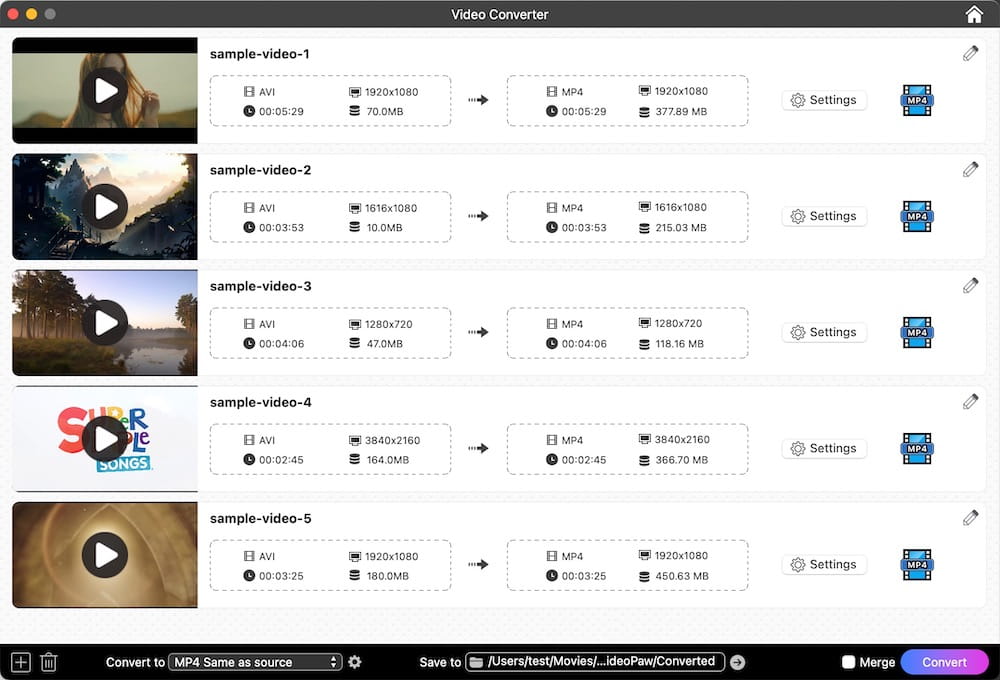Play the sample-video-2 preview thumbnail
Image resolution: width=1000 pixels, height=680 pixels.
tap(104, 206)
